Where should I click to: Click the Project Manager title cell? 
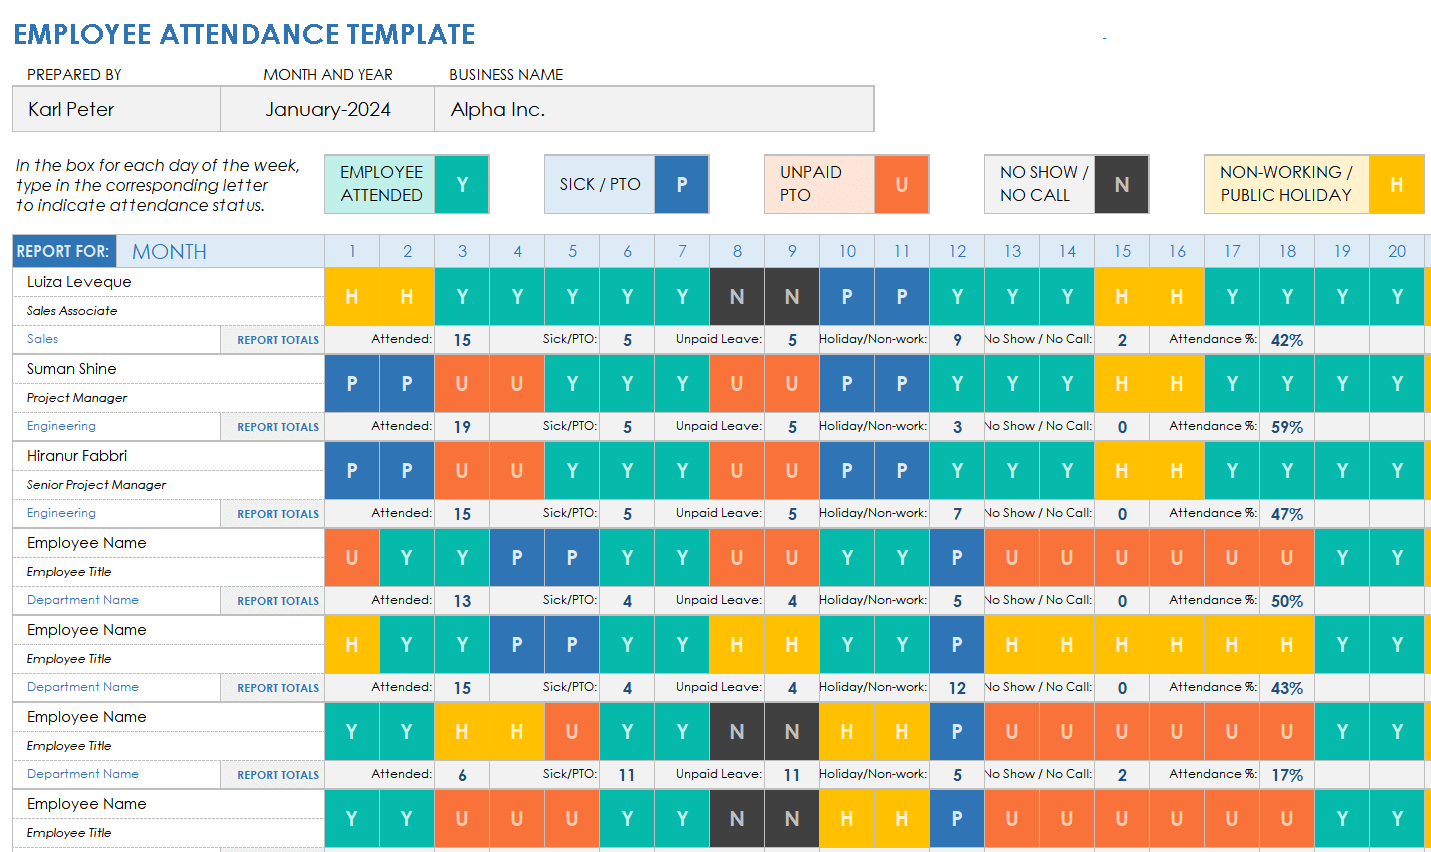point(168,398)
